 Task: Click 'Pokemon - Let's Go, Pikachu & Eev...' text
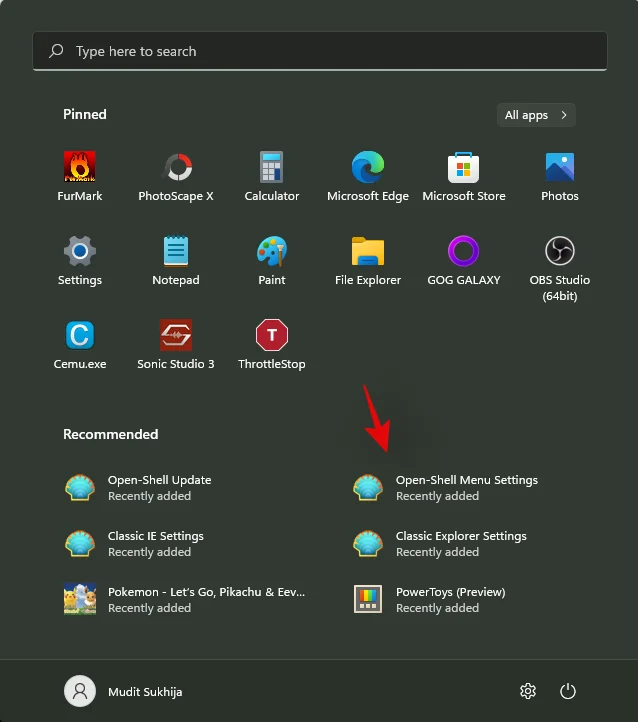pos(206,592)
